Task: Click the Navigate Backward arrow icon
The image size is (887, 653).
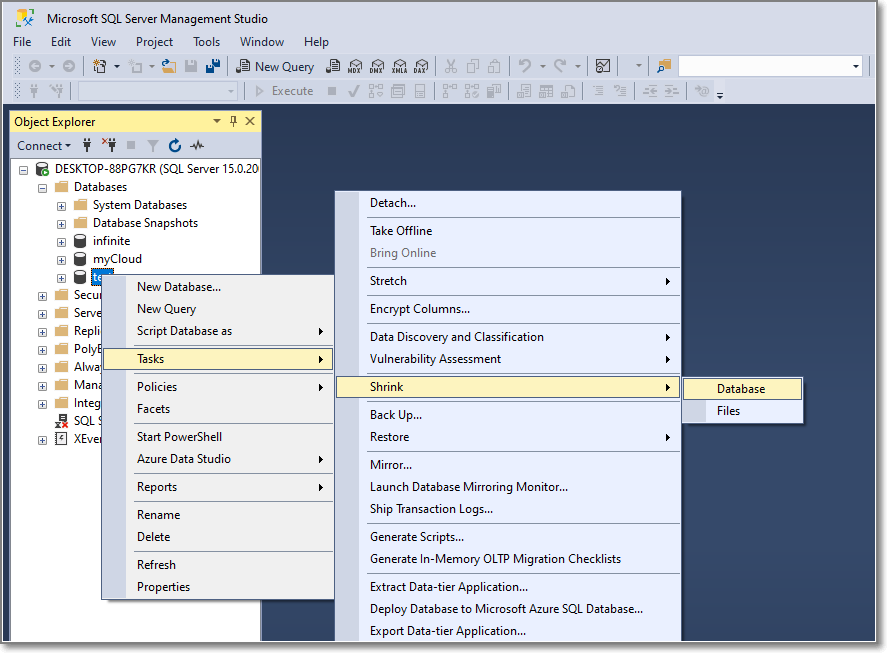Action: pos(35,66)
